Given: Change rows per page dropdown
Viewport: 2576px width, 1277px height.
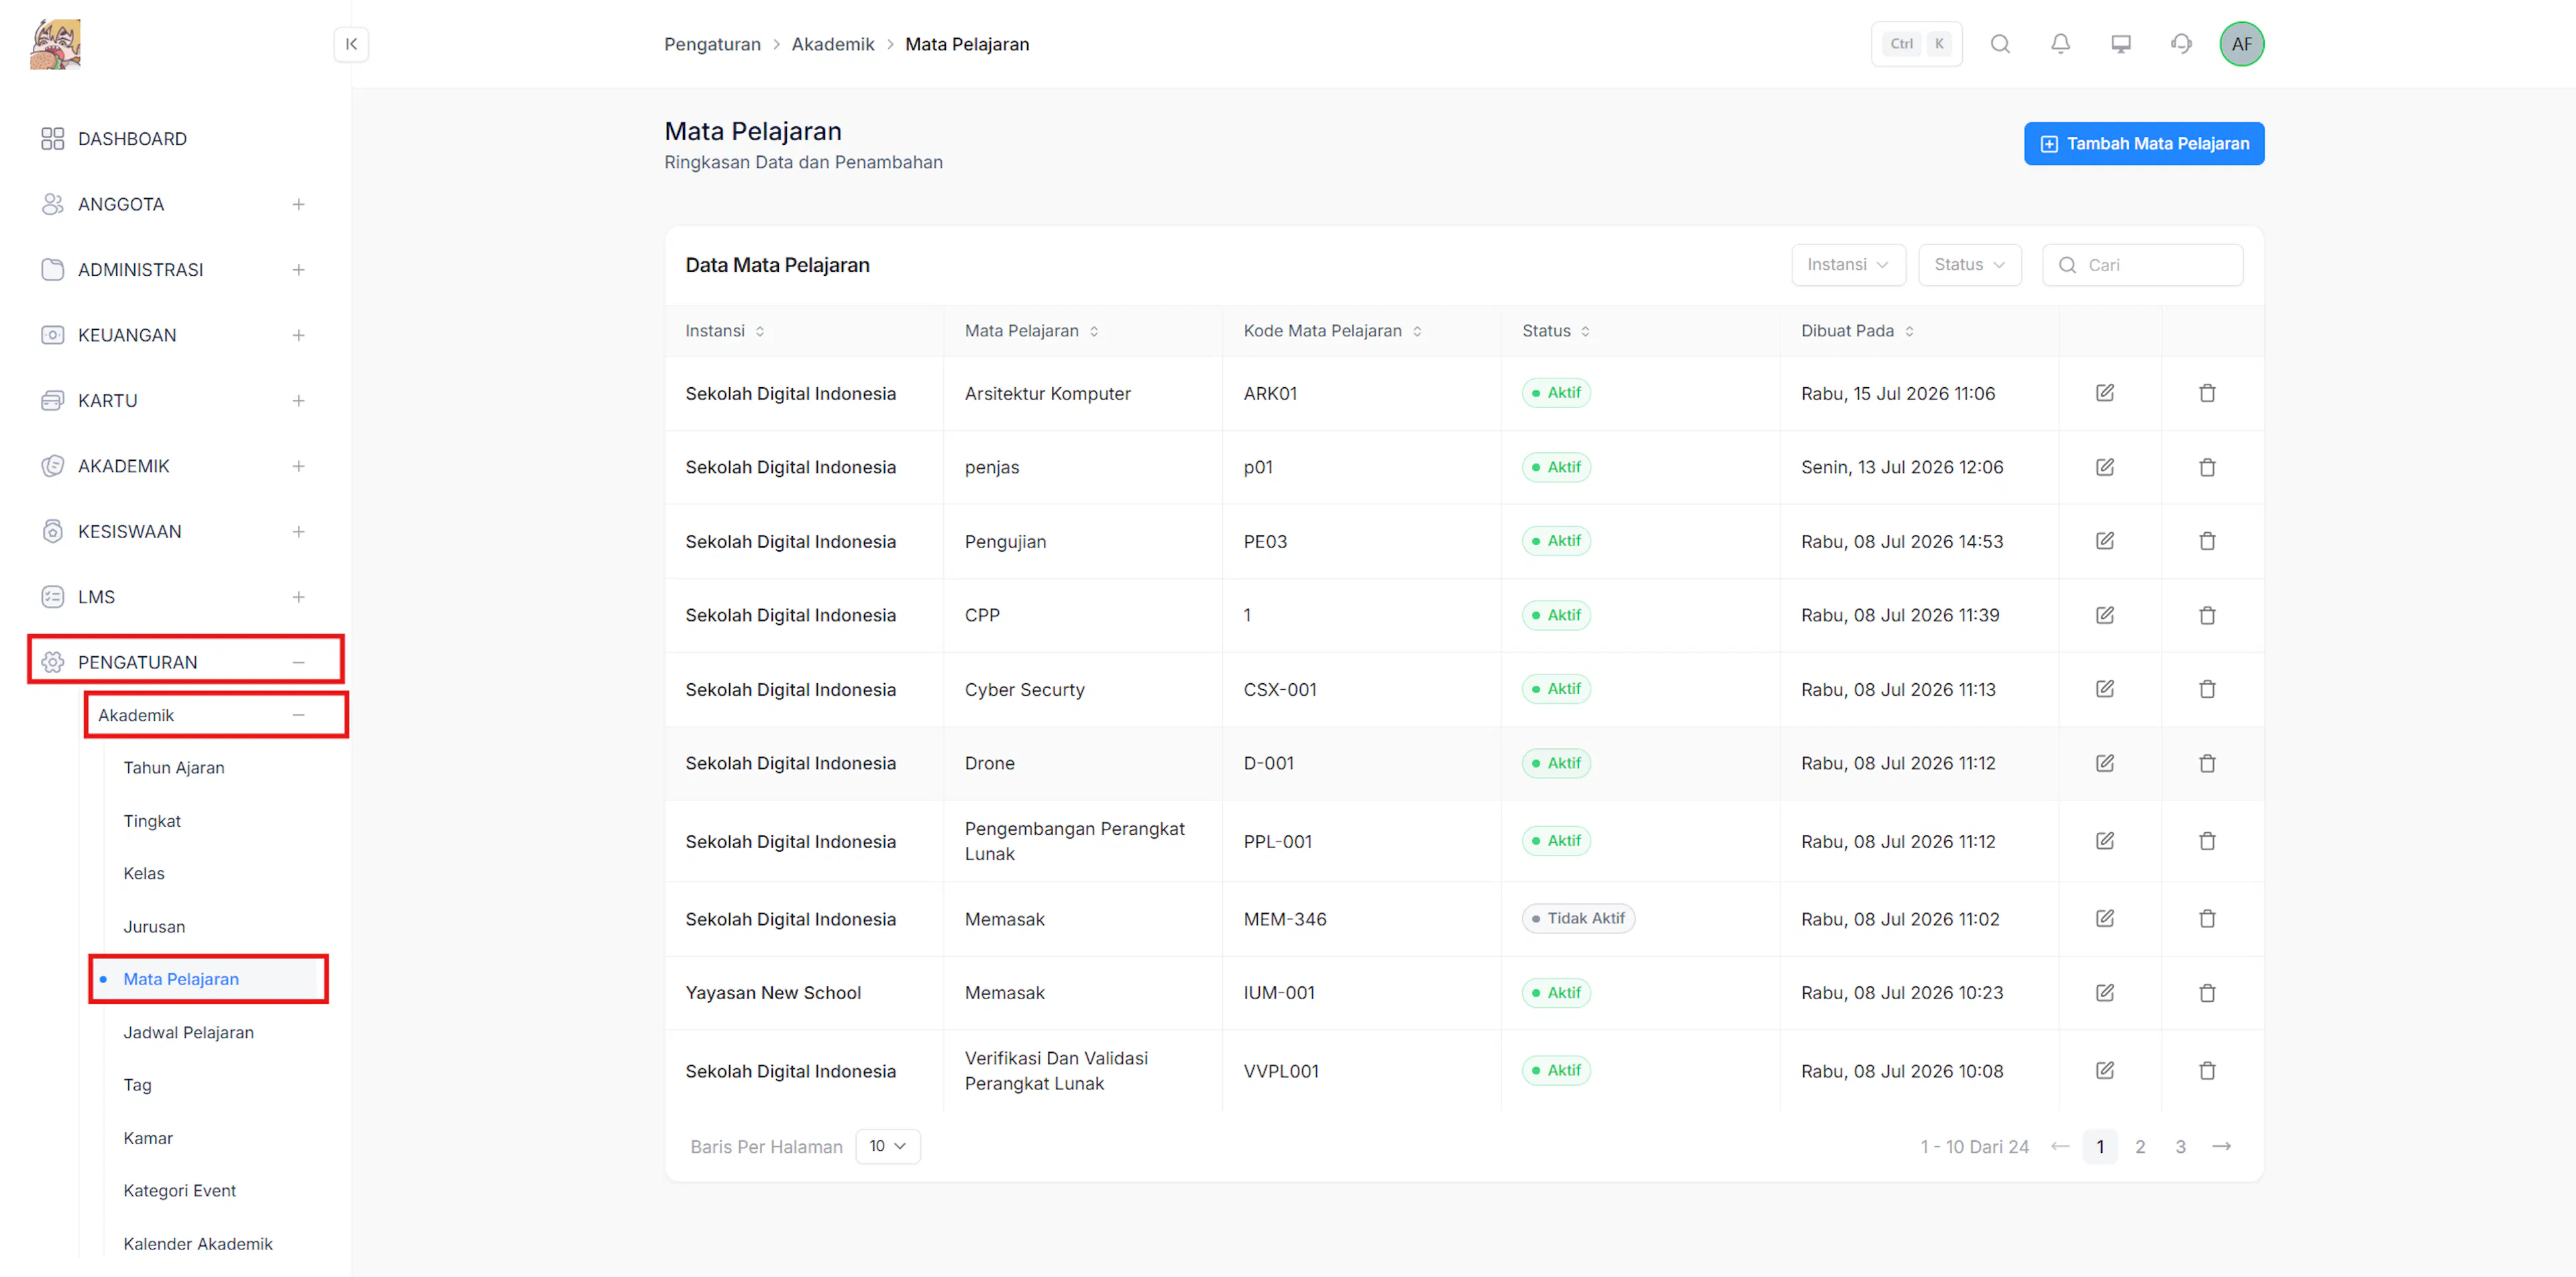Looking at the screenshot, I should point(887,1146).
